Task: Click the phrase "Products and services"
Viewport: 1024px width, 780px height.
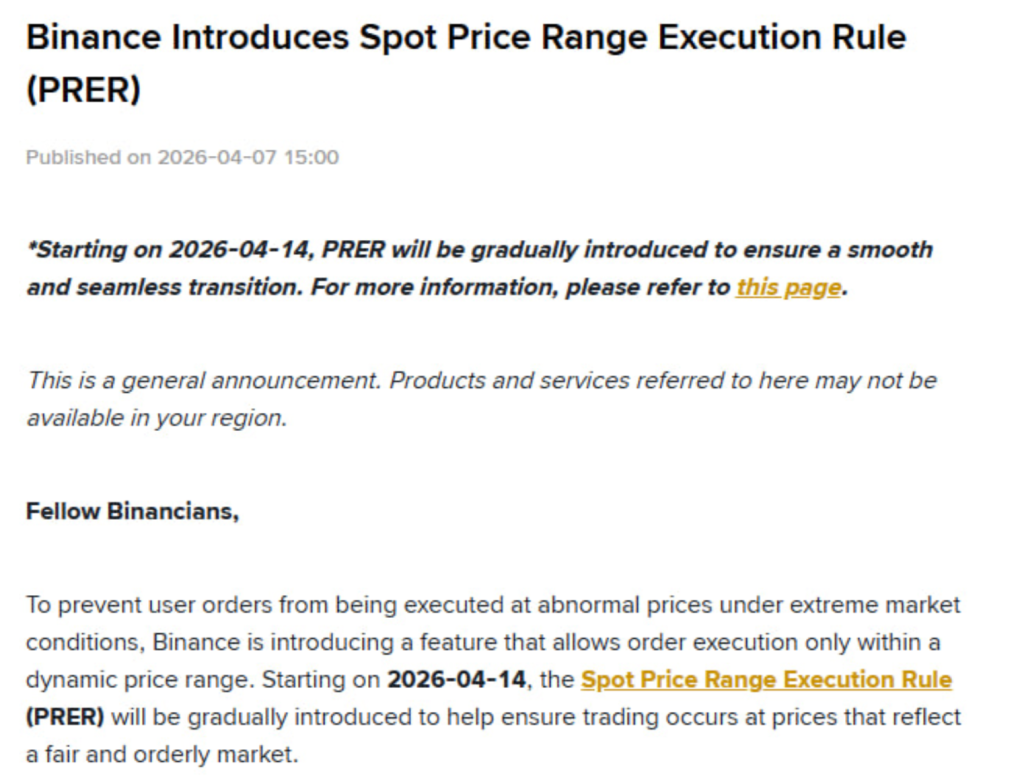Action: (x=509, y=381)
